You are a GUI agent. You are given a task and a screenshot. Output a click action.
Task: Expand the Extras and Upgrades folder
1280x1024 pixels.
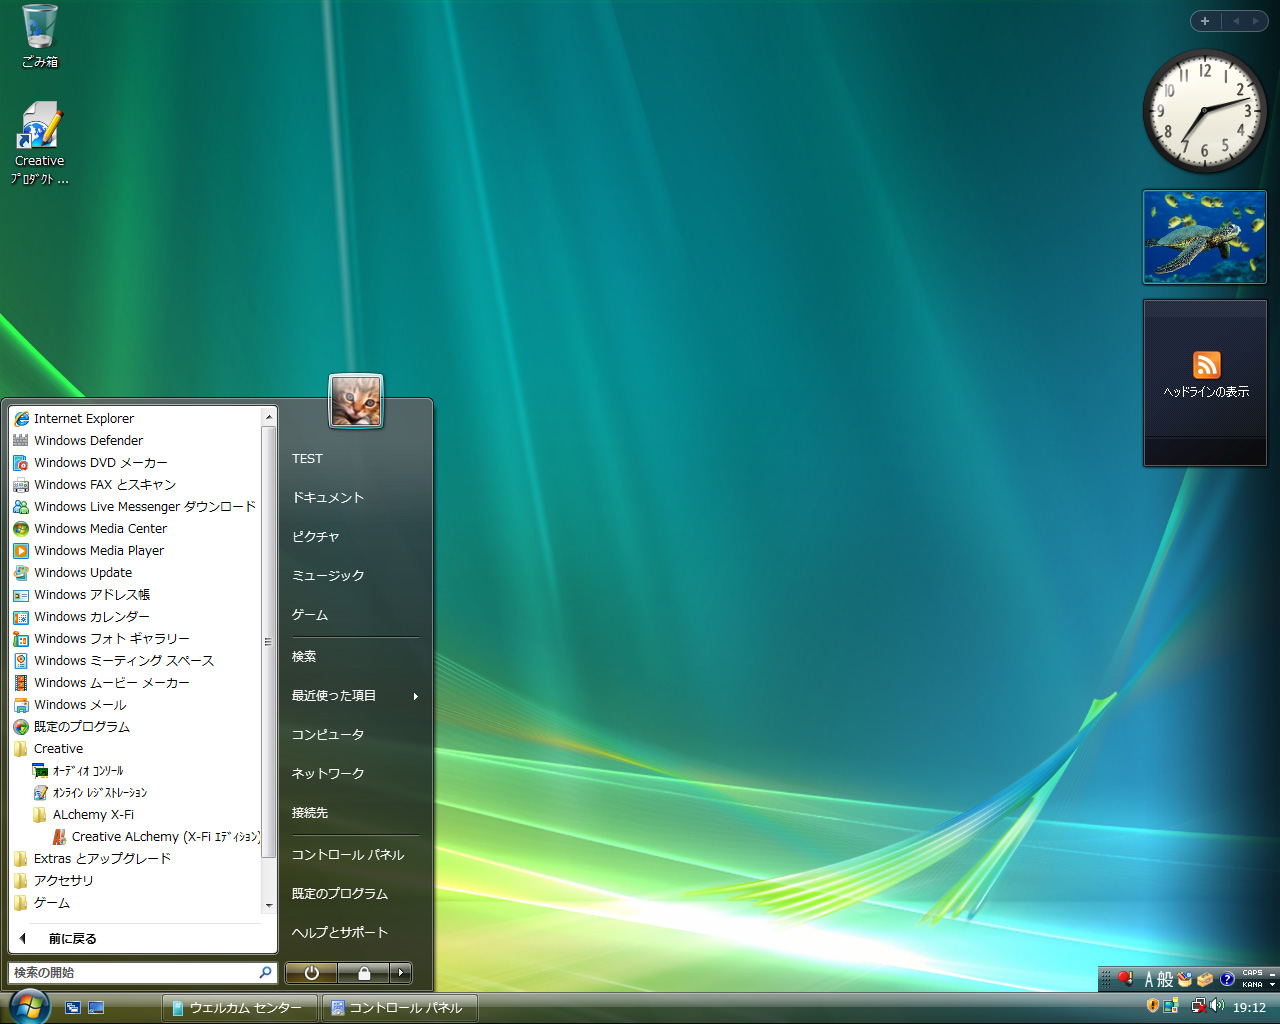point(101,859)
